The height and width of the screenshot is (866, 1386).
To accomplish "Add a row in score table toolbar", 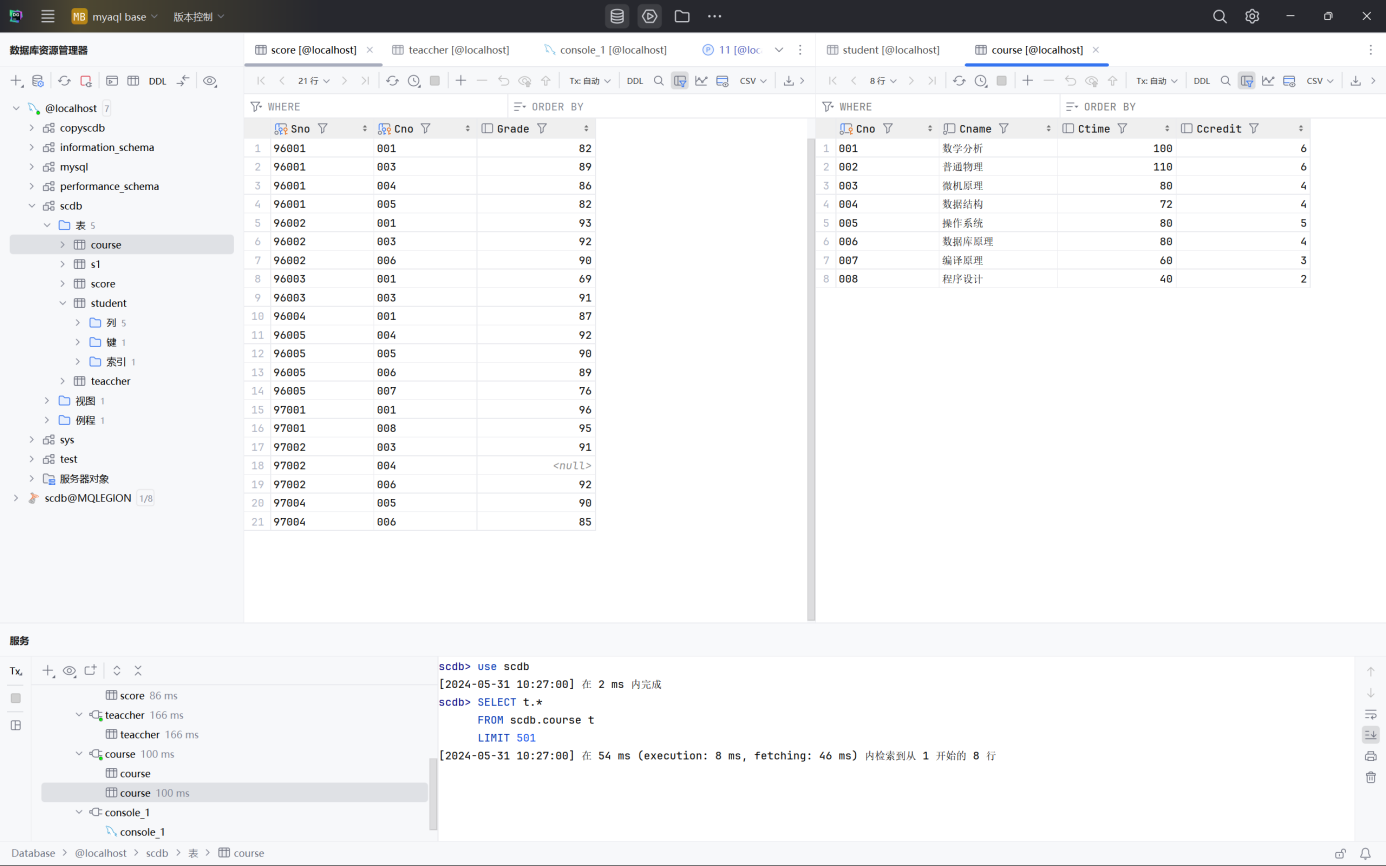I will click(461, 81).
